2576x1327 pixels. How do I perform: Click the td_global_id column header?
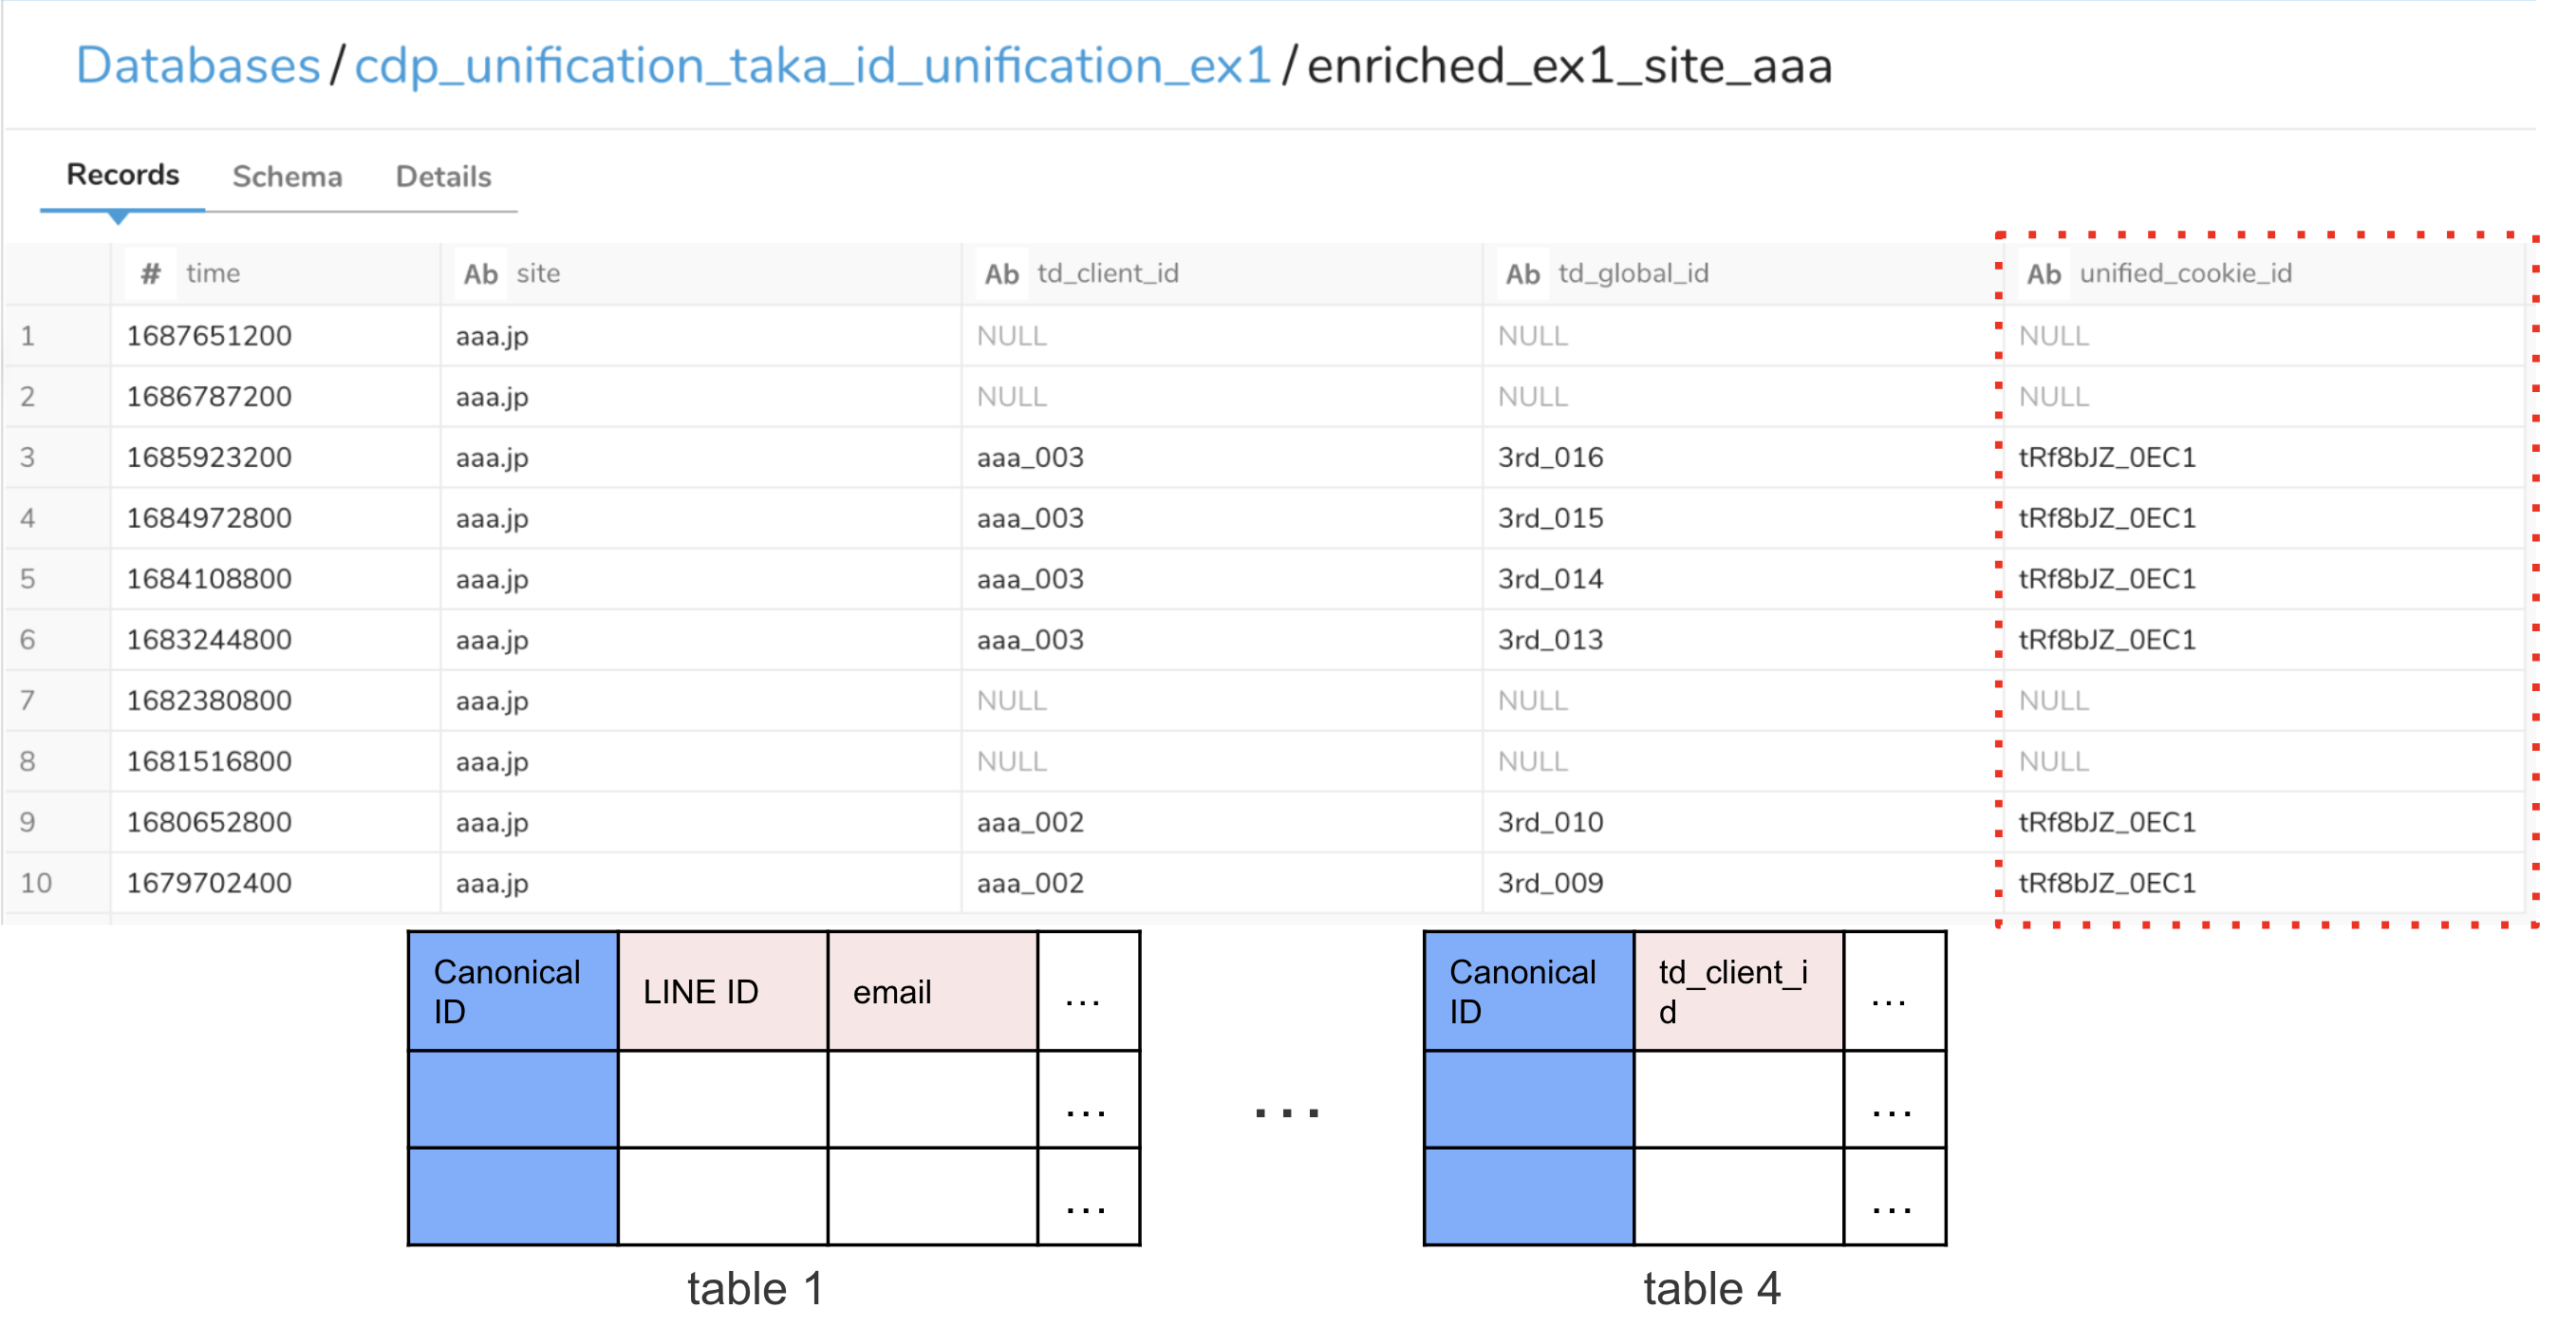[1633, 274]
